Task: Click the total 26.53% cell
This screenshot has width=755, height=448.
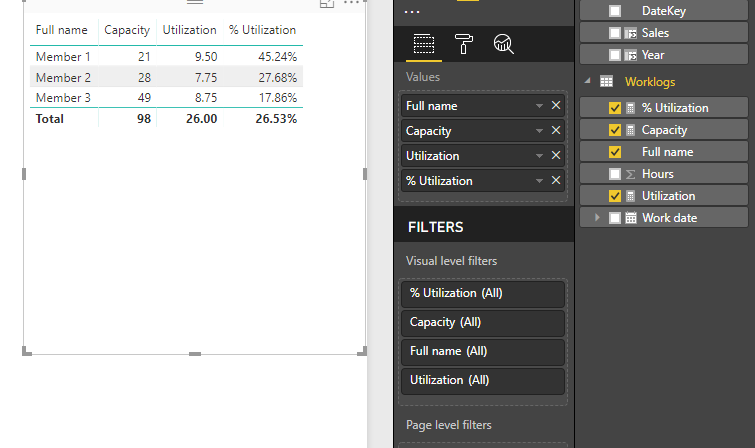Action: coord(276,119)
